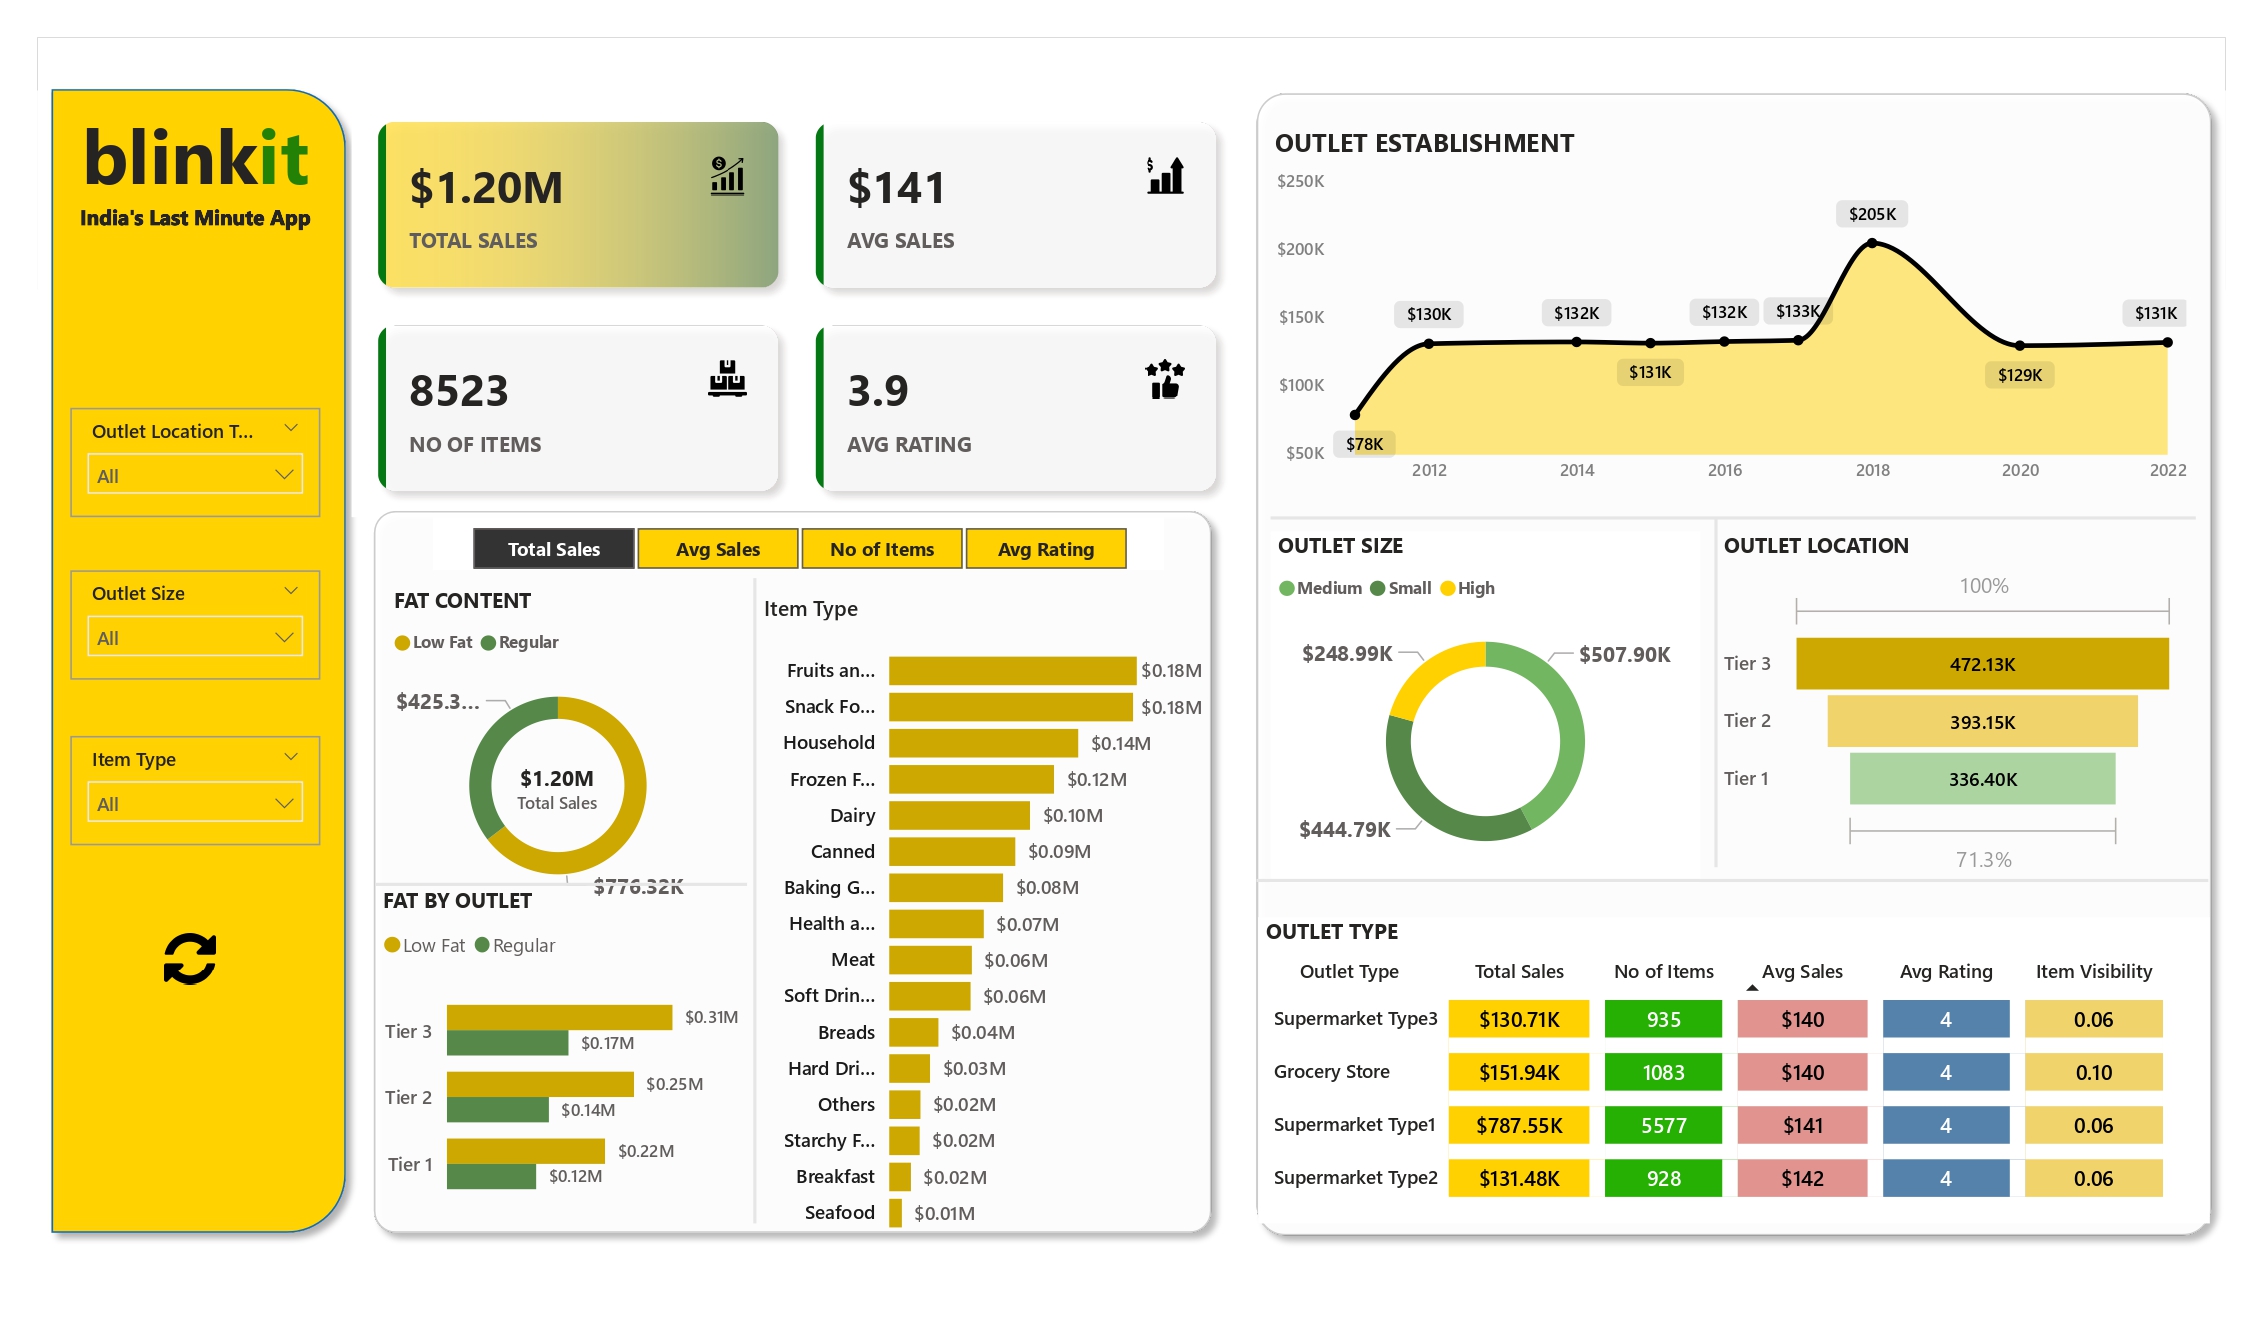Click the $205K data point for 2018
The height and width of the screenshot is (1325, 2263).
pos(1872,243)
